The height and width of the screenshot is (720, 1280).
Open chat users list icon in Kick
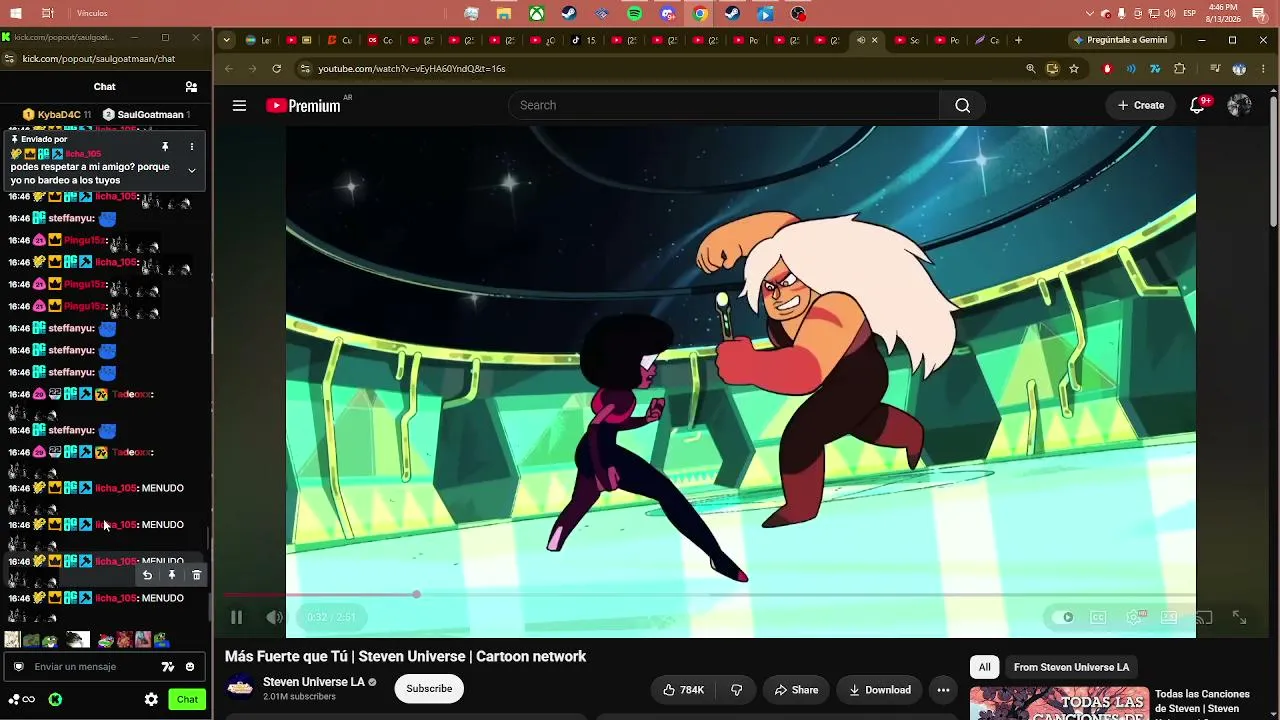[191, 87]
